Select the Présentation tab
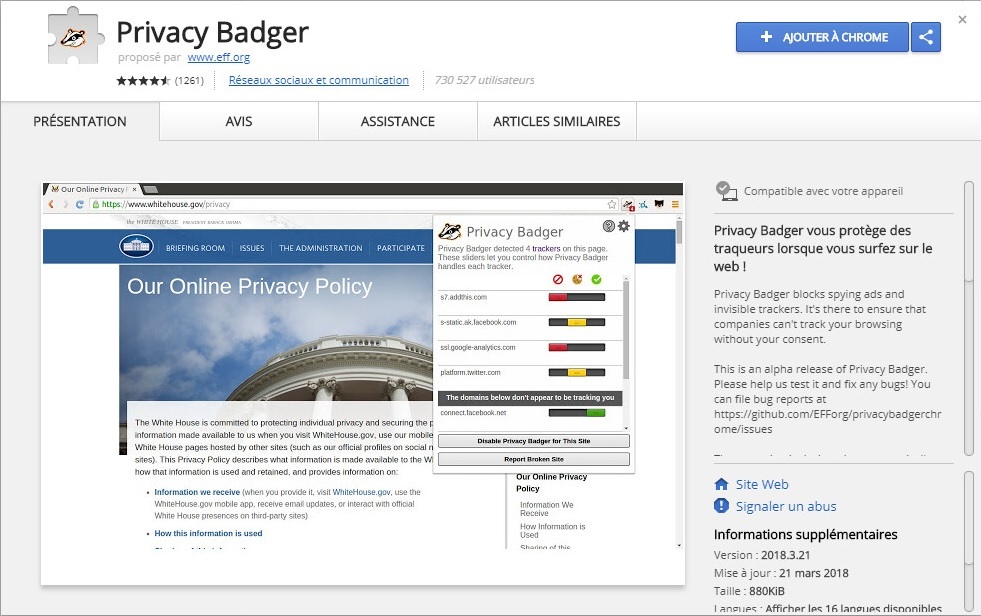 (x=80, y=121)
